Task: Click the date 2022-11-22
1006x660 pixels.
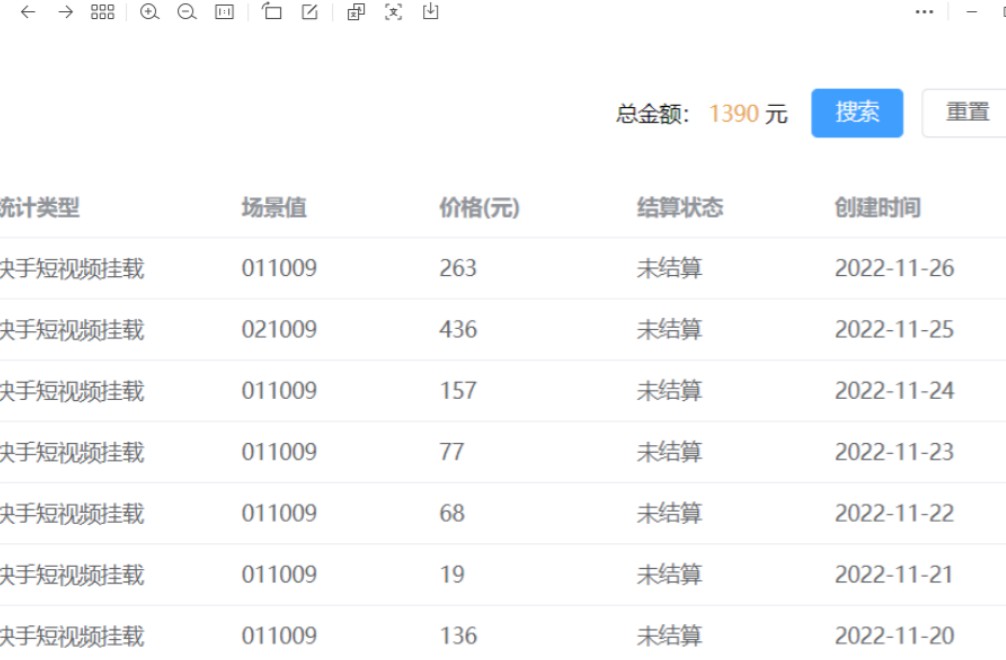Action: click(x=894, y=513)
